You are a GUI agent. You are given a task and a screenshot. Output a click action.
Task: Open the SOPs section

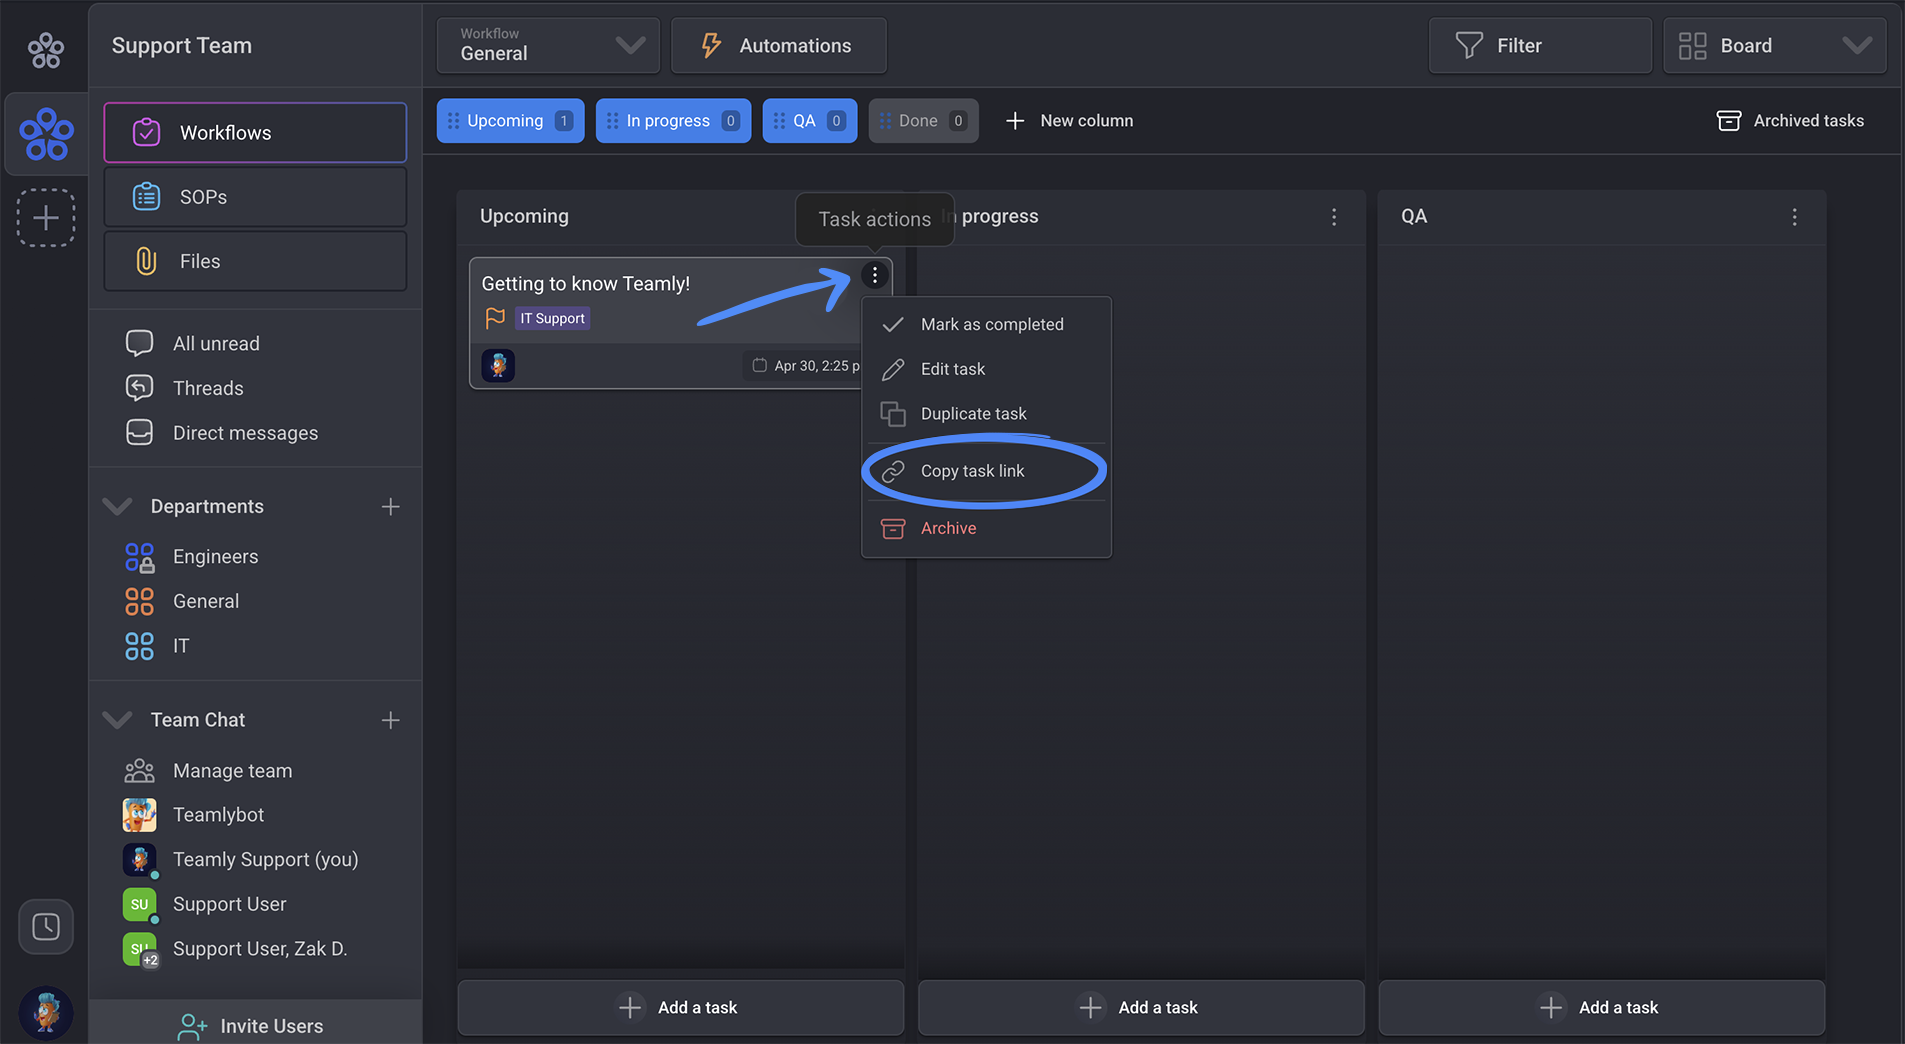click(255, 197)
